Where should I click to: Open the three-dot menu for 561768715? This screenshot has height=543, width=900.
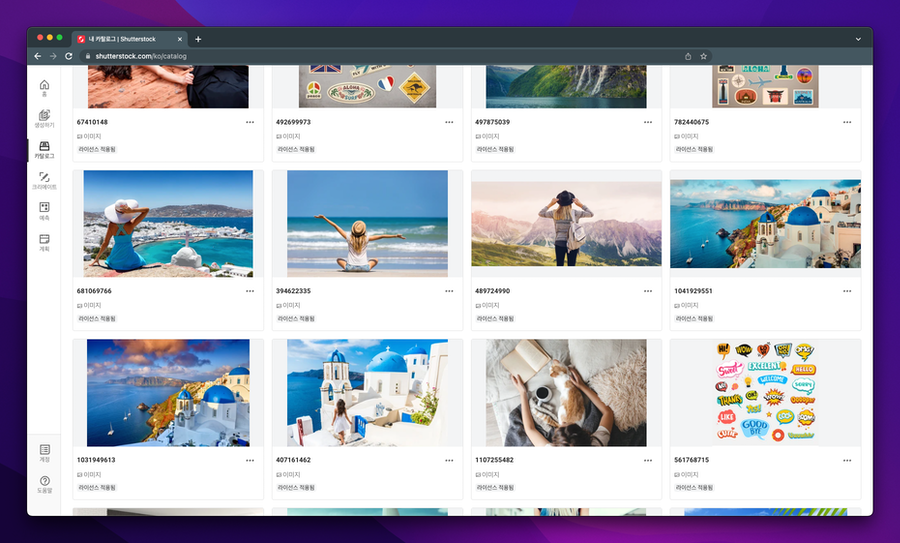coord(847,460)
